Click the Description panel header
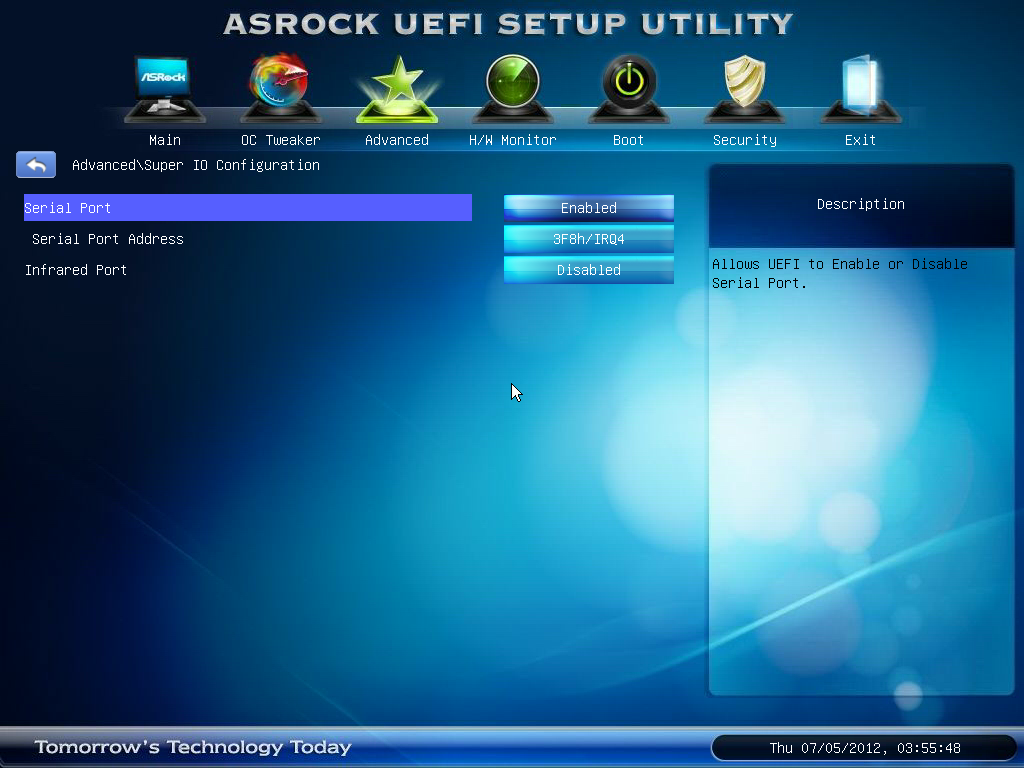The image size is (1024, 768). (x=861, y=204)
